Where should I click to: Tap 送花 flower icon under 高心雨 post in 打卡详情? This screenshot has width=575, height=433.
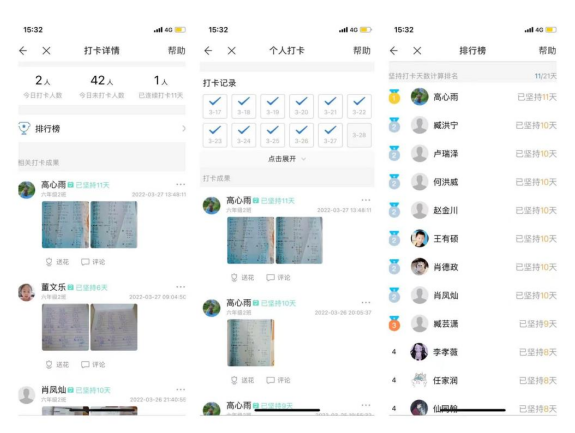click(49, 262)
